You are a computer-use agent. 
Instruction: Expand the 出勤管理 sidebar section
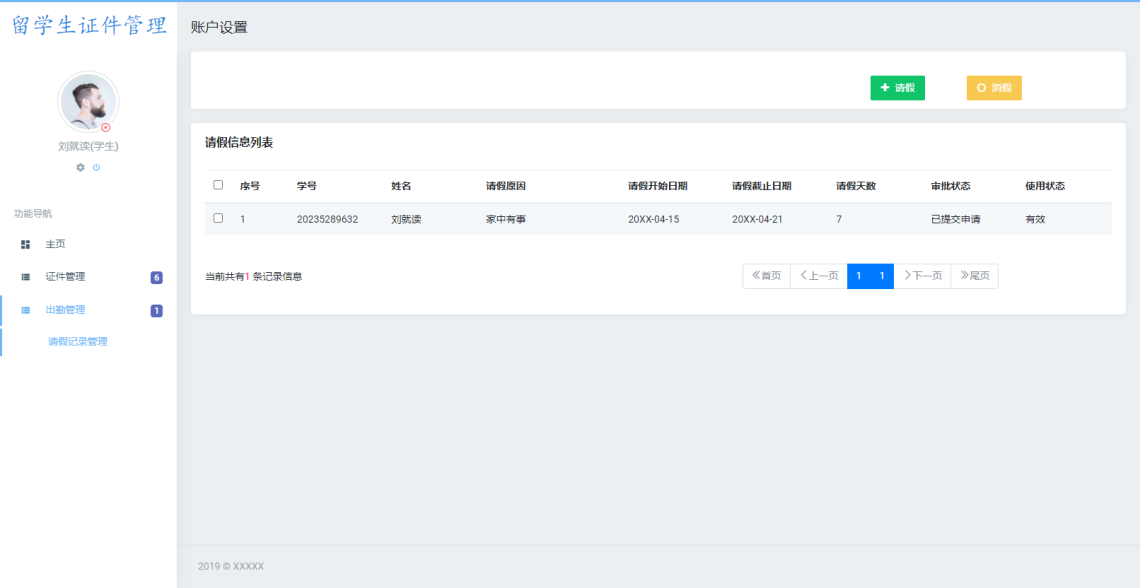click(60, 310)
